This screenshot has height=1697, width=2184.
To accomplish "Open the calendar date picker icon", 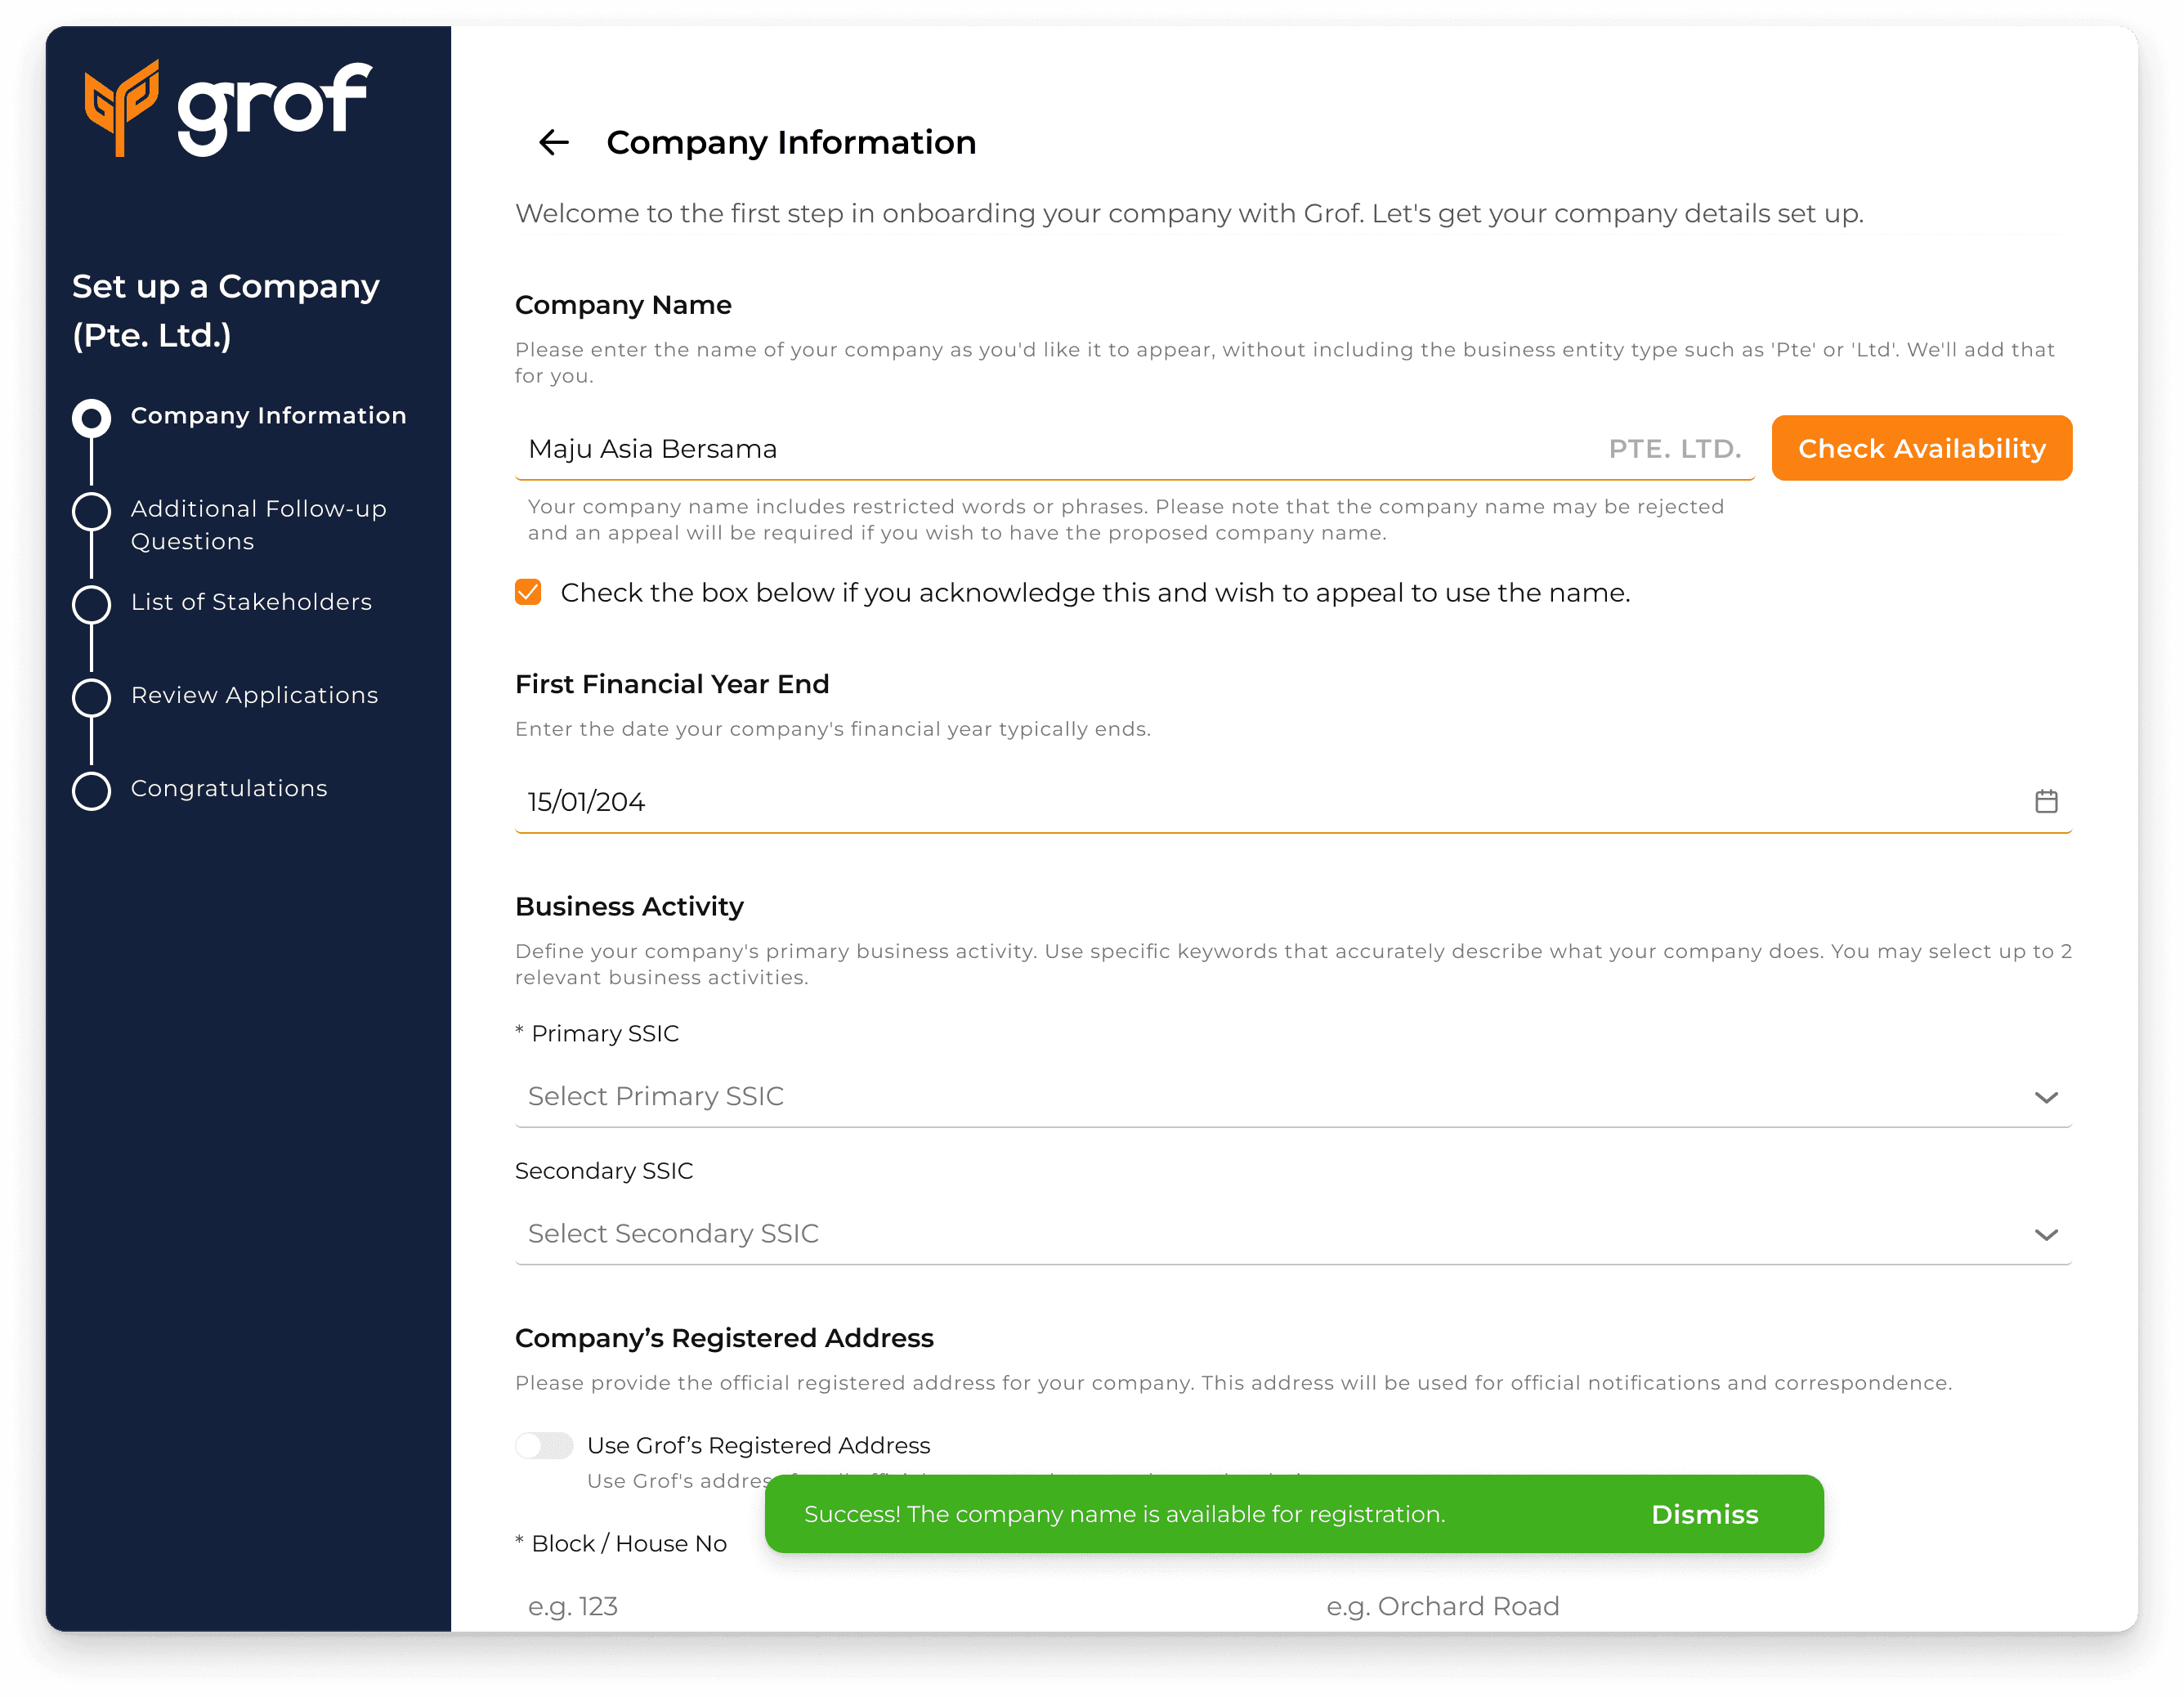I will pos(2045,801).
